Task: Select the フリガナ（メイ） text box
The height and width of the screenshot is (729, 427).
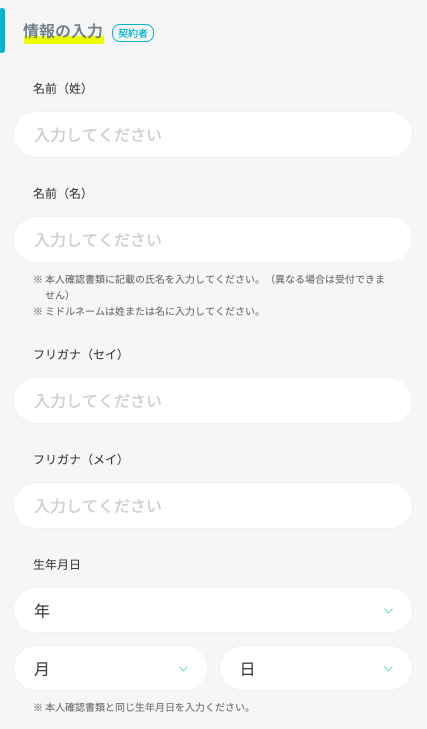Action: 213,505
